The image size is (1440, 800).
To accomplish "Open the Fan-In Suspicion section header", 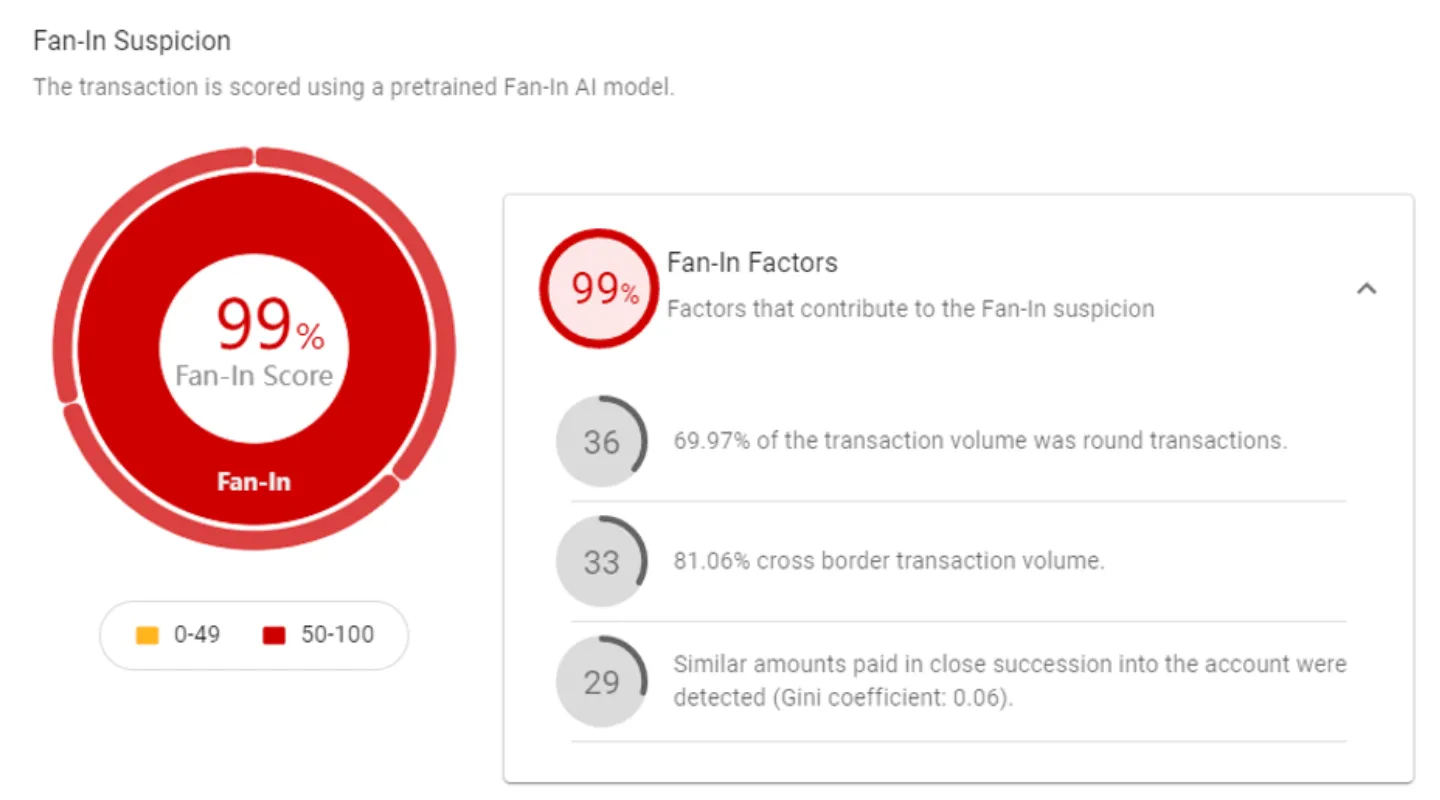I will tap(131, 40).
